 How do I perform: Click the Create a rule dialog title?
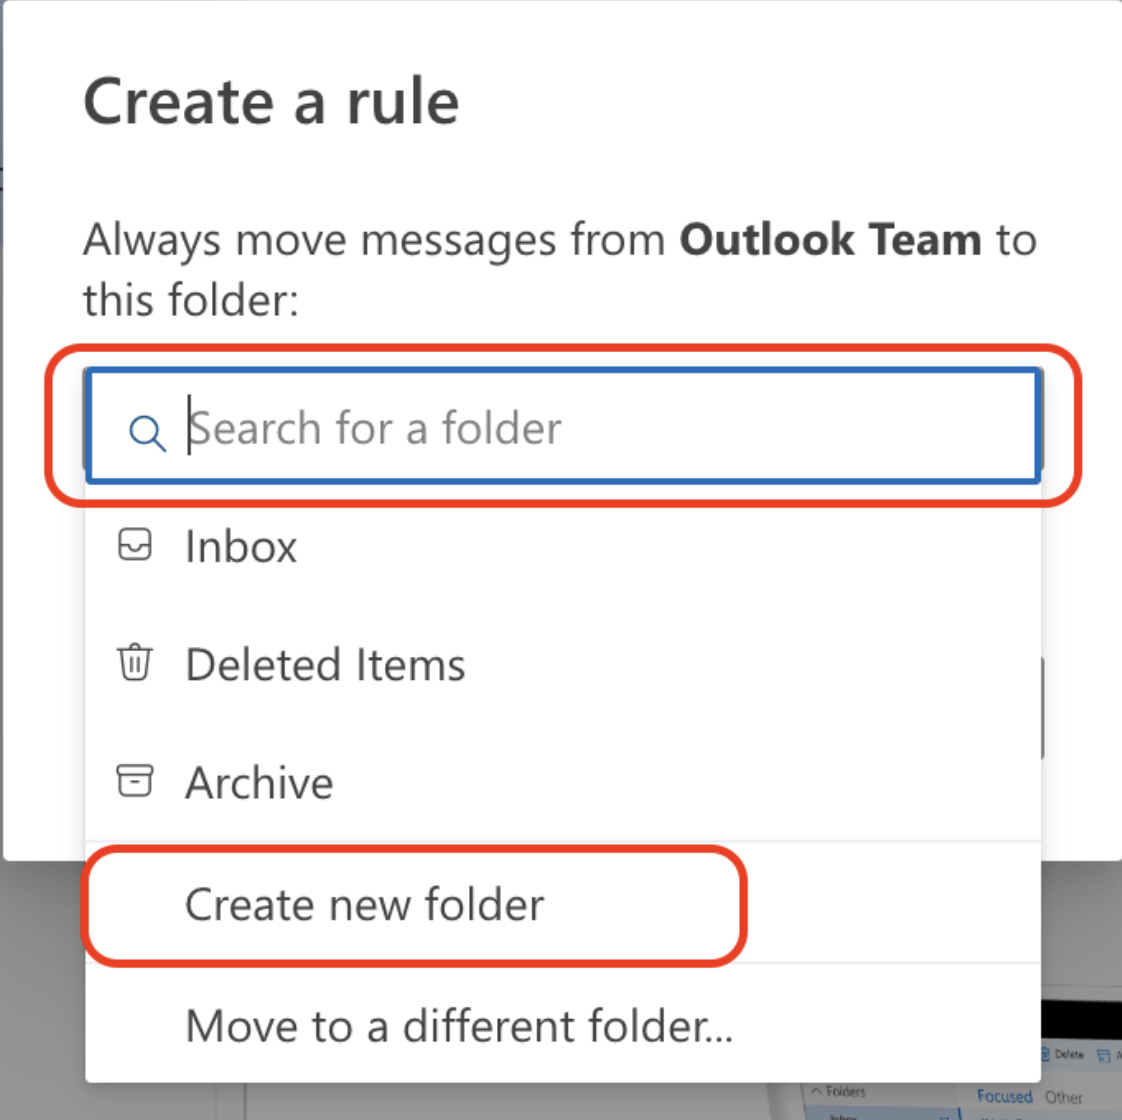[x=272, y=100]
